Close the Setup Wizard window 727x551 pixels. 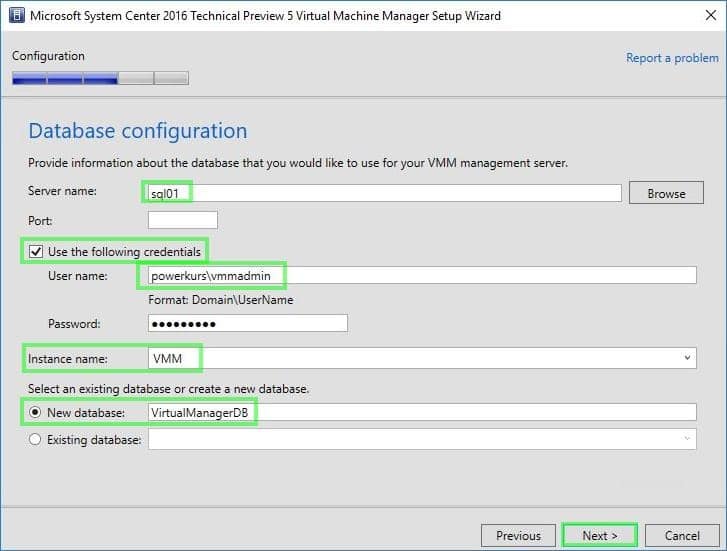[x=710, y=15]
